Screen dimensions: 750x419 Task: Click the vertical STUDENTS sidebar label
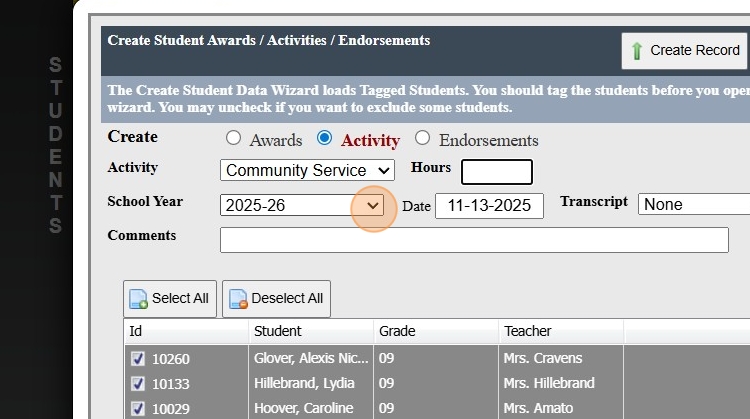tap(55, 145)
